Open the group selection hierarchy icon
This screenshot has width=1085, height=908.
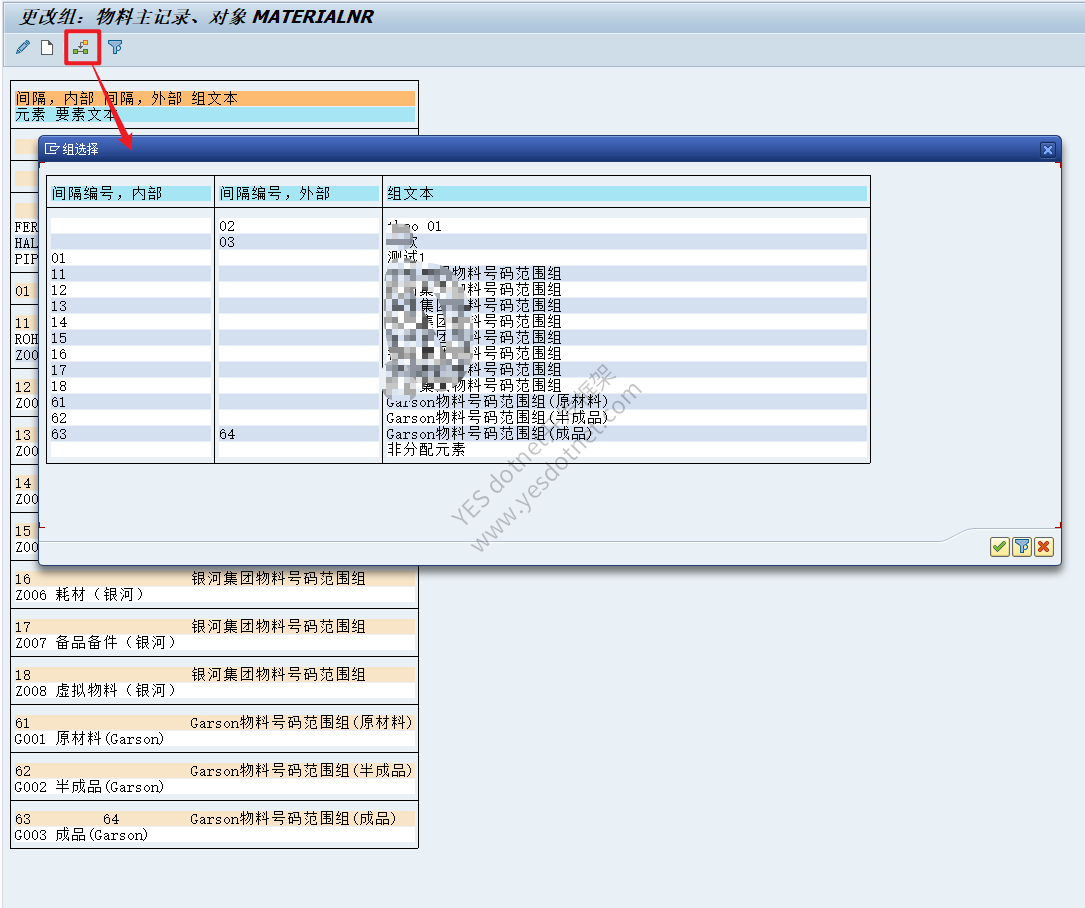[82, 47]
